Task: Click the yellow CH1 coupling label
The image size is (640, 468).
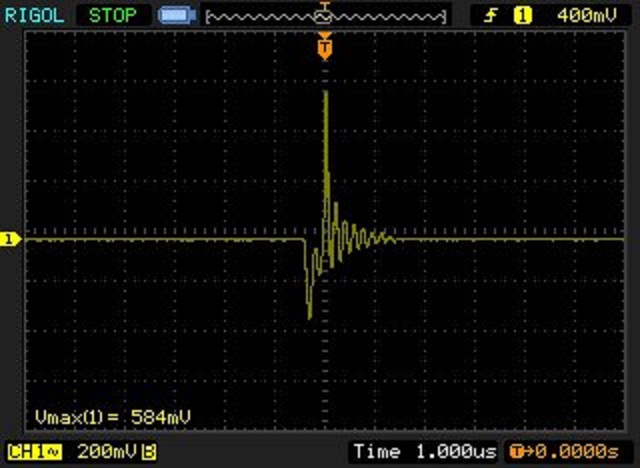Action: coord(35,452)
